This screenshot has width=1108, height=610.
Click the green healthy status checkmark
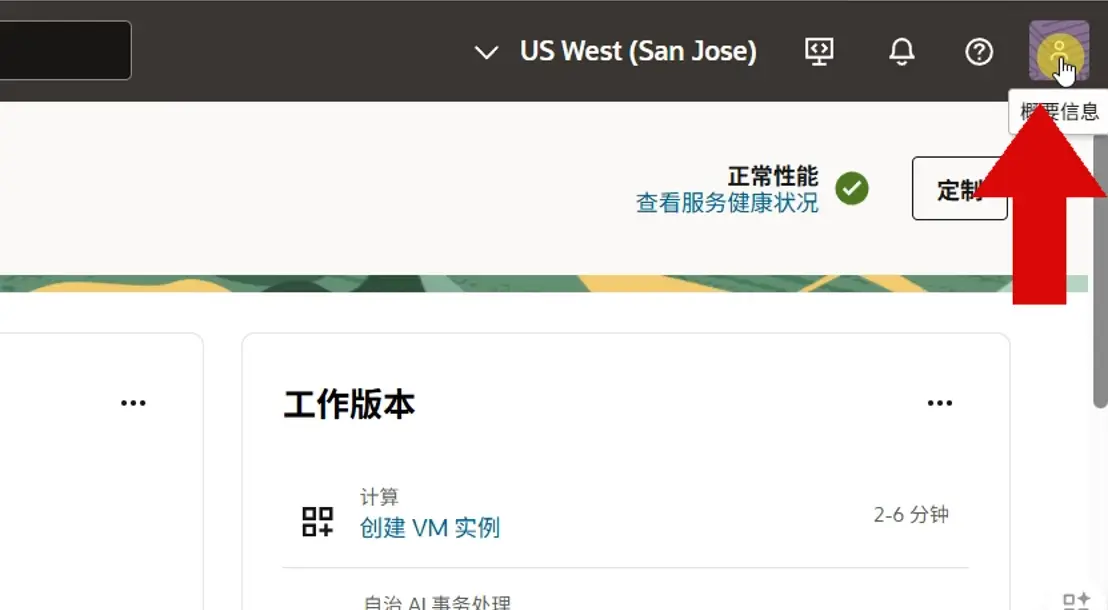(x=851, y=189)
